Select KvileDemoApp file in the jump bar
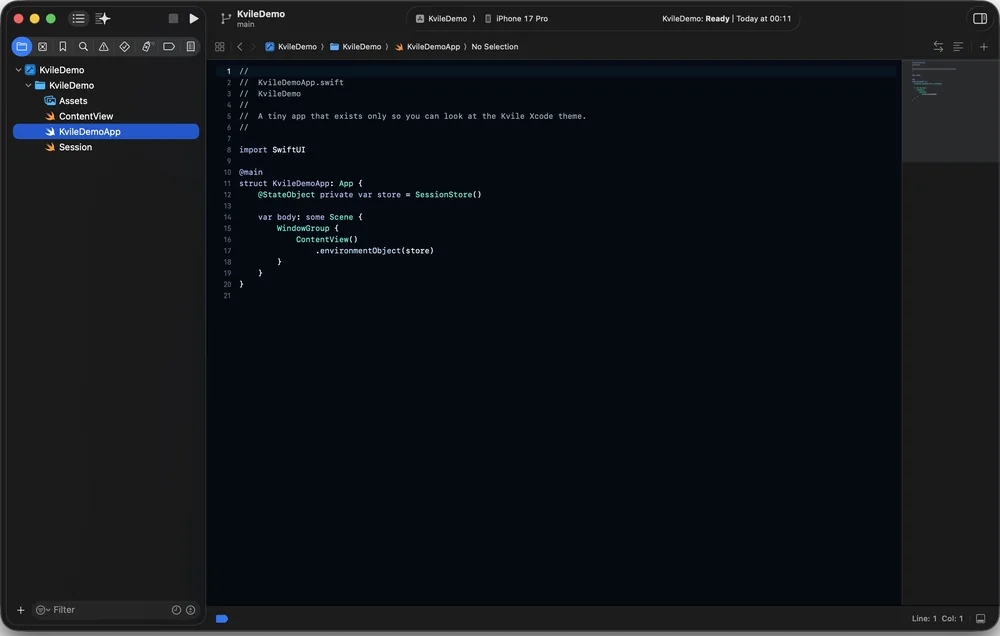This screenshot has height=636, width=1000. click(x=427, y=47)
